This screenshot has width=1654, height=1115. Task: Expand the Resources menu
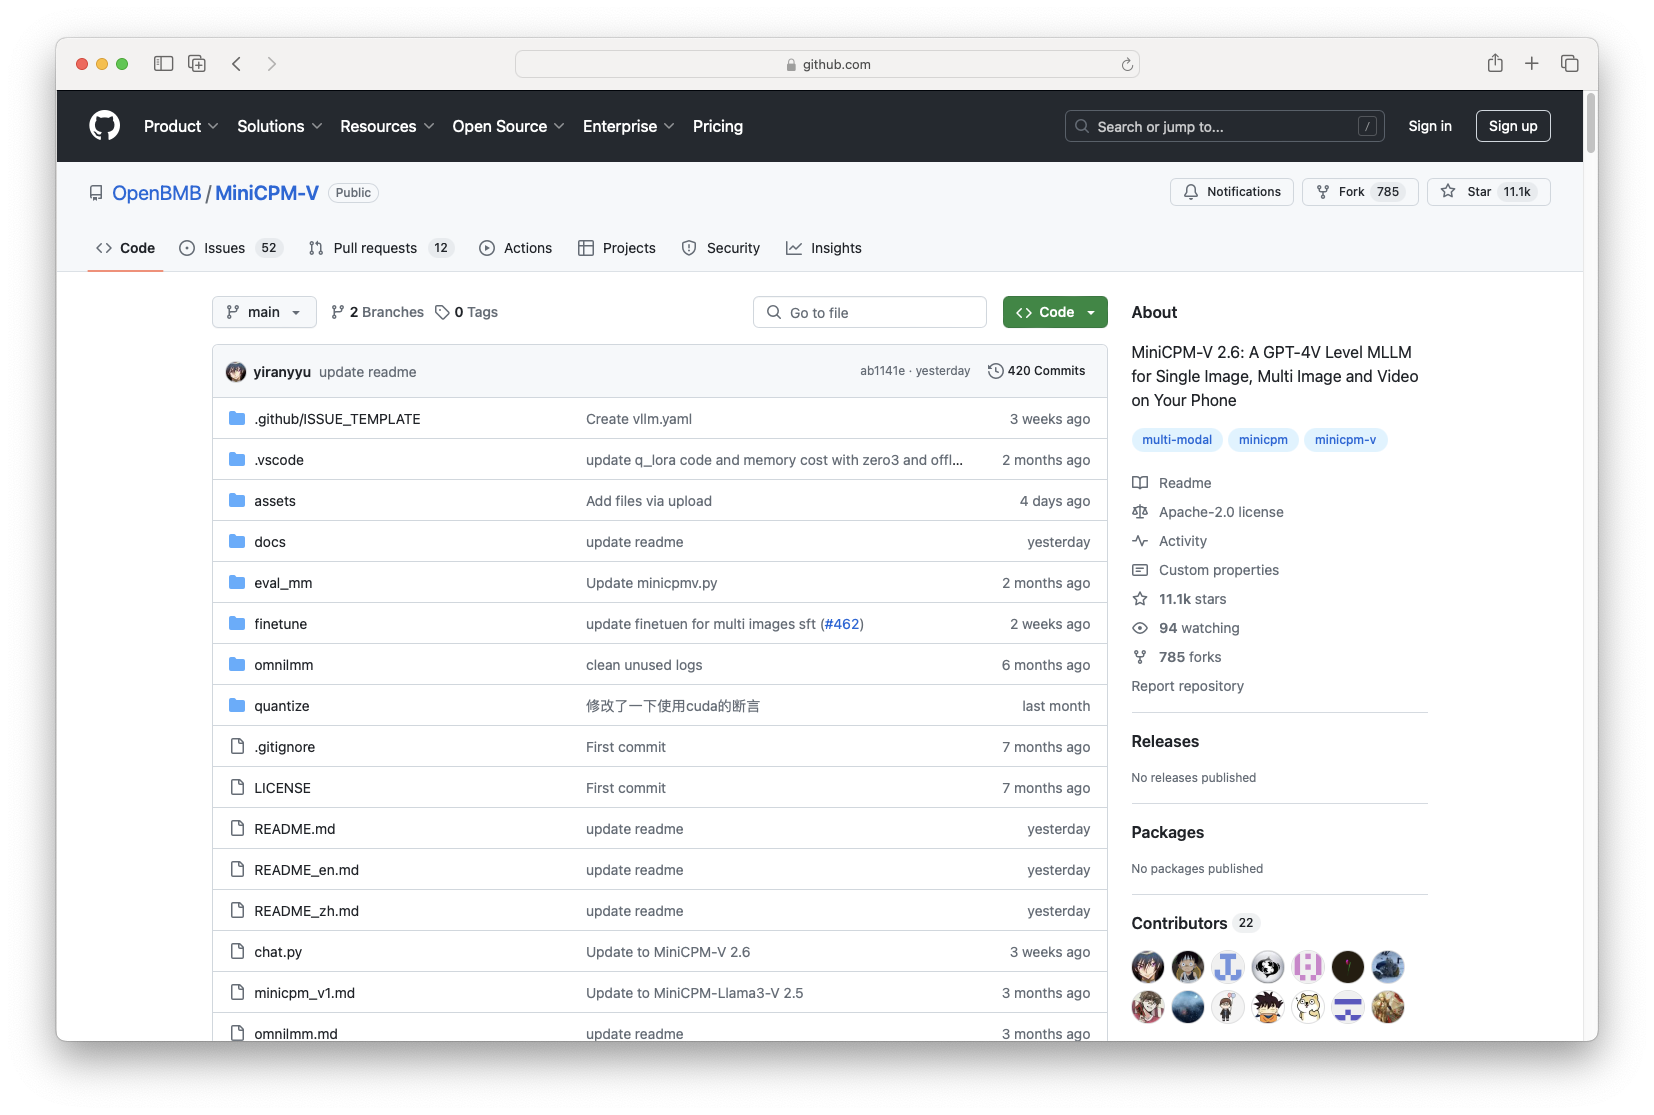pos(387,126)
